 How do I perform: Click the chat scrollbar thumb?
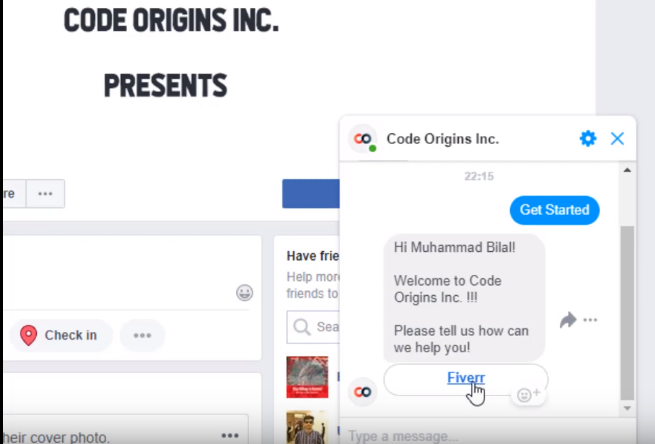627,313
